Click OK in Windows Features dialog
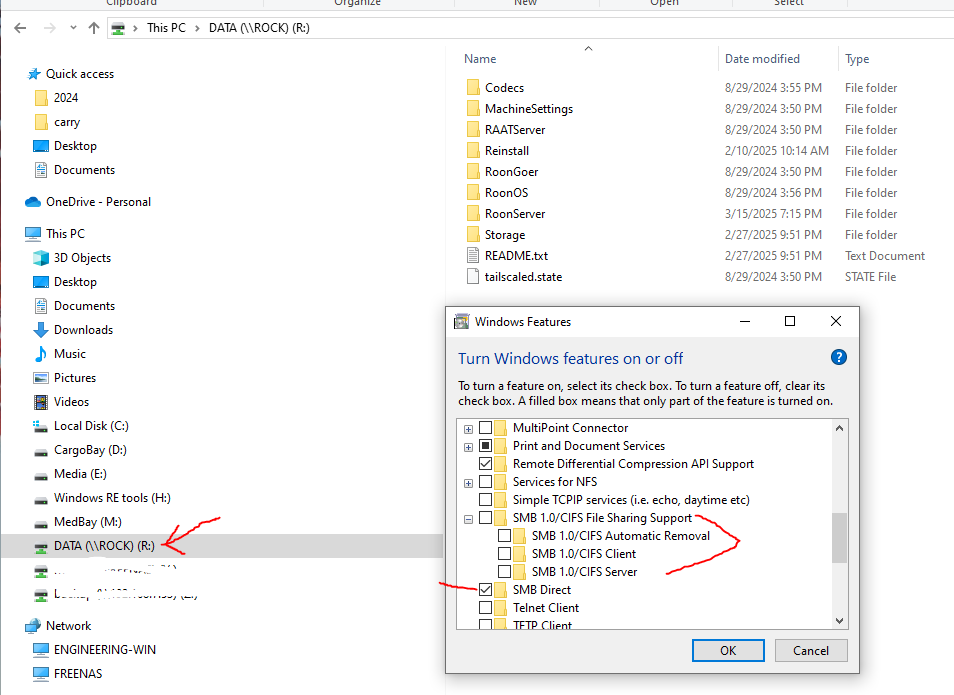 coord(728,651)
